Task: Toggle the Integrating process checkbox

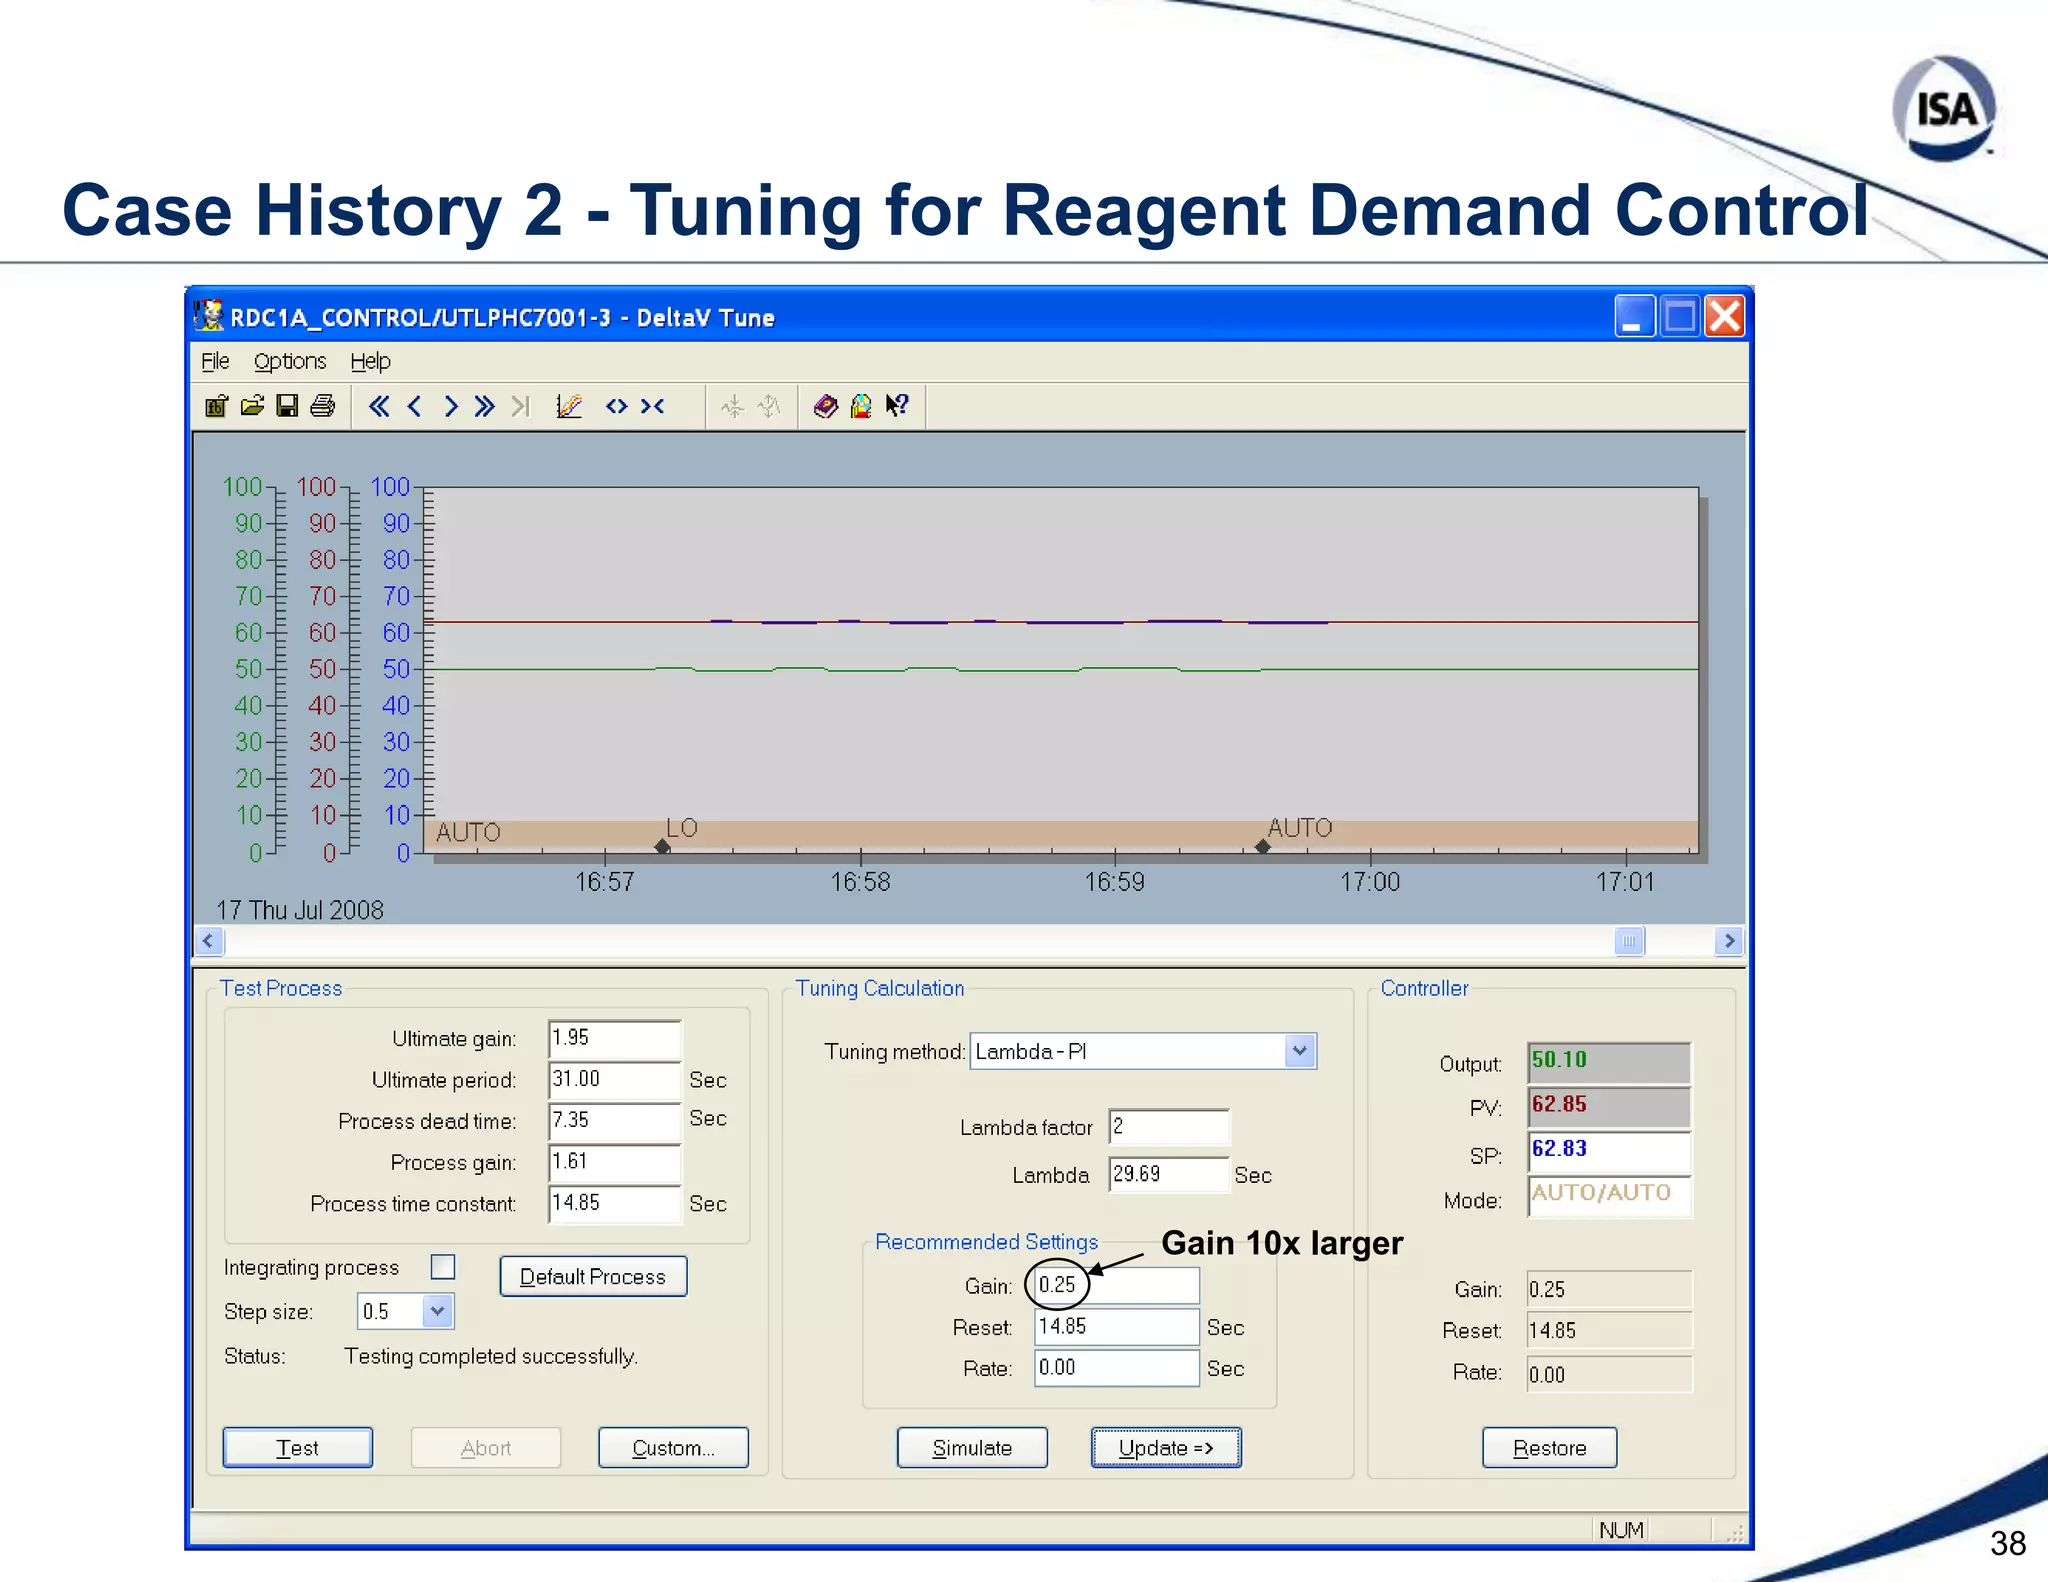Action: 443,1267
